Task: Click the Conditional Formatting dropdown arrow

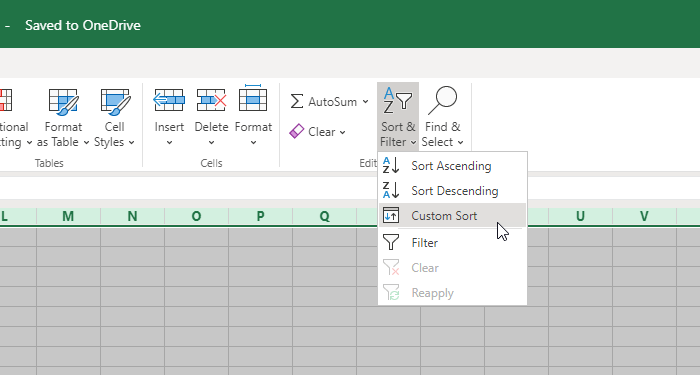Action: point(29,142)
